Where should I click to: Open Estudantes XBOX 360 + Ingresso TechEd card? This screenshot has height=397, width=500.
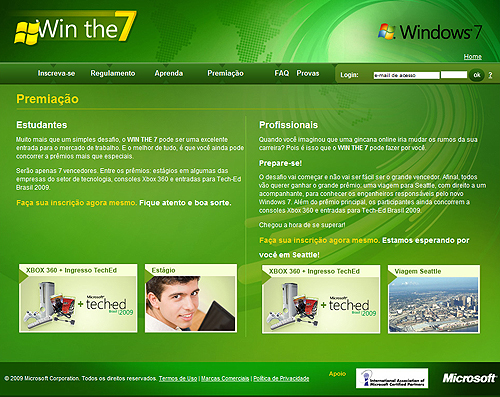click(78, 298)
